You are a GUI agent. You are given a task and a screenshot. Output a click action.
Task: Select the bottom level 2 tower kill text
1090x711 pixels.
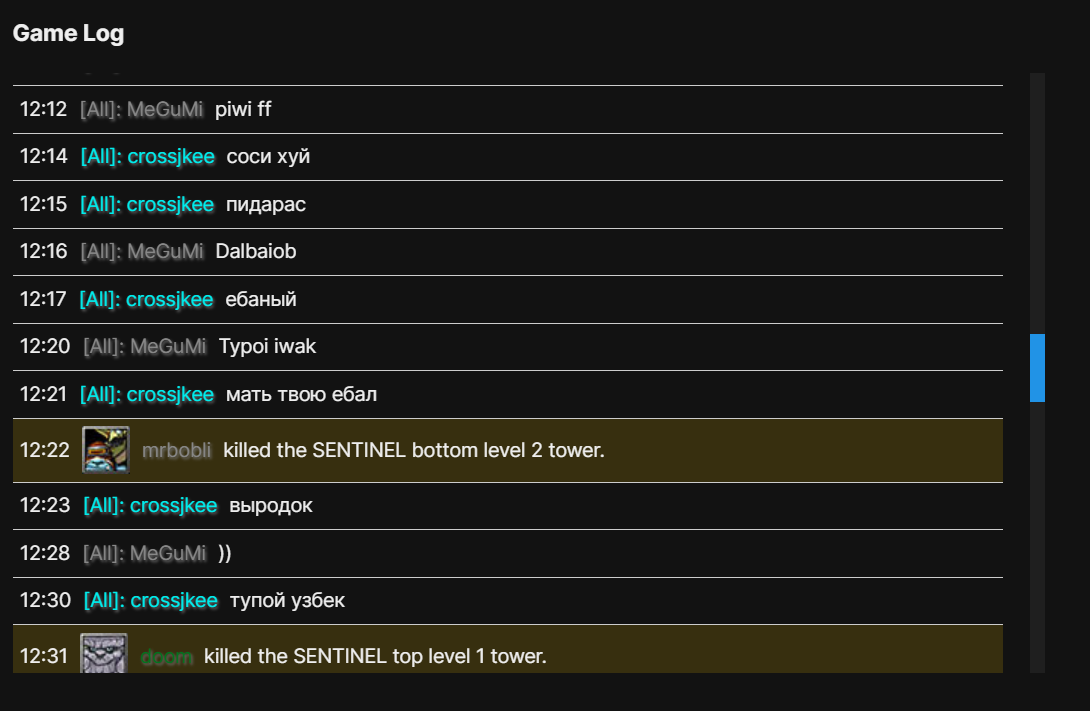[x=414, y=451]
